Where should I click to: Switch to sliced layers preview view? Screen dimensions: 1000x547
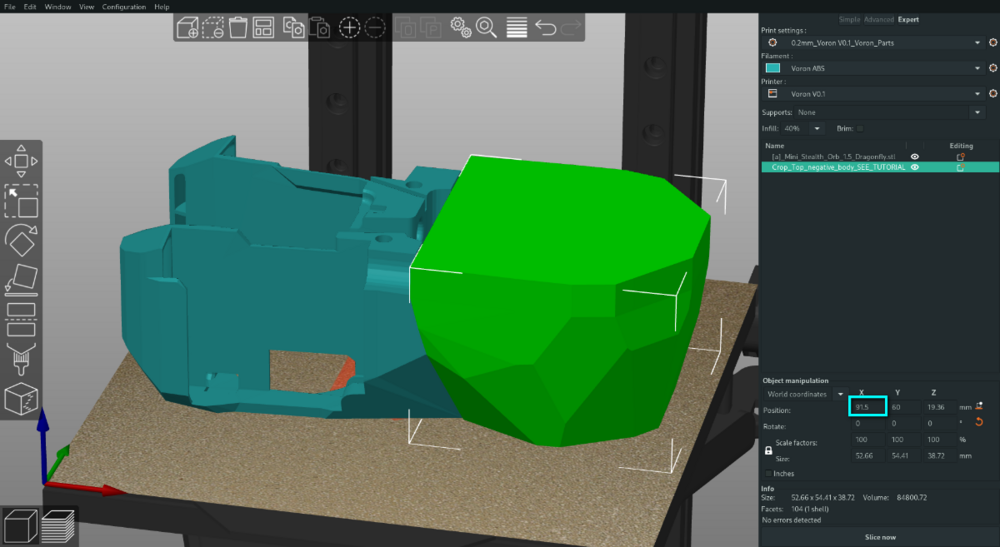click(x=58, y=526)
